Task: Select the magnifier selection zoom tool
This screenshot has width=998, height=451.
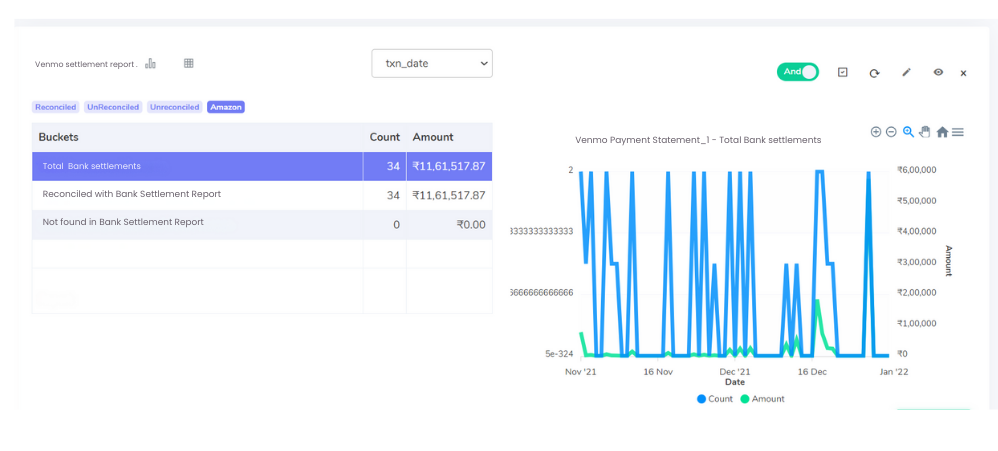Action: (x=908, y=132)
